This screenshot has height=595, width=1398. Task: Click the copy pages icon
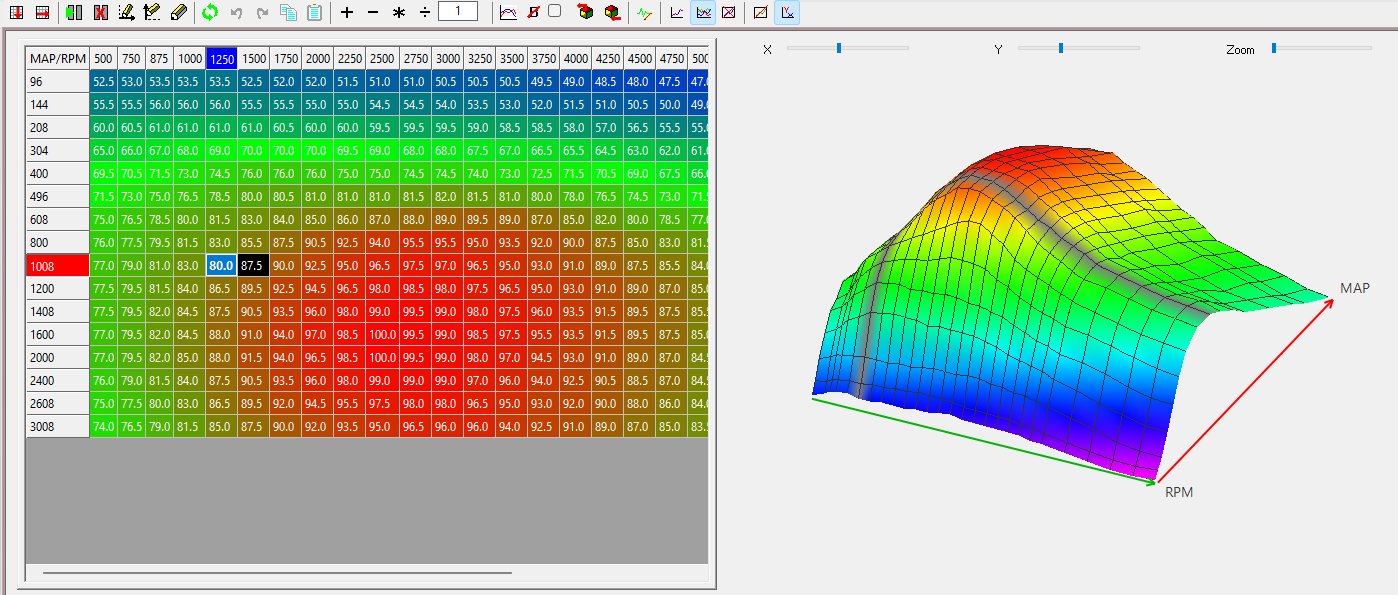pyautogui.click(x=288, y=13)
